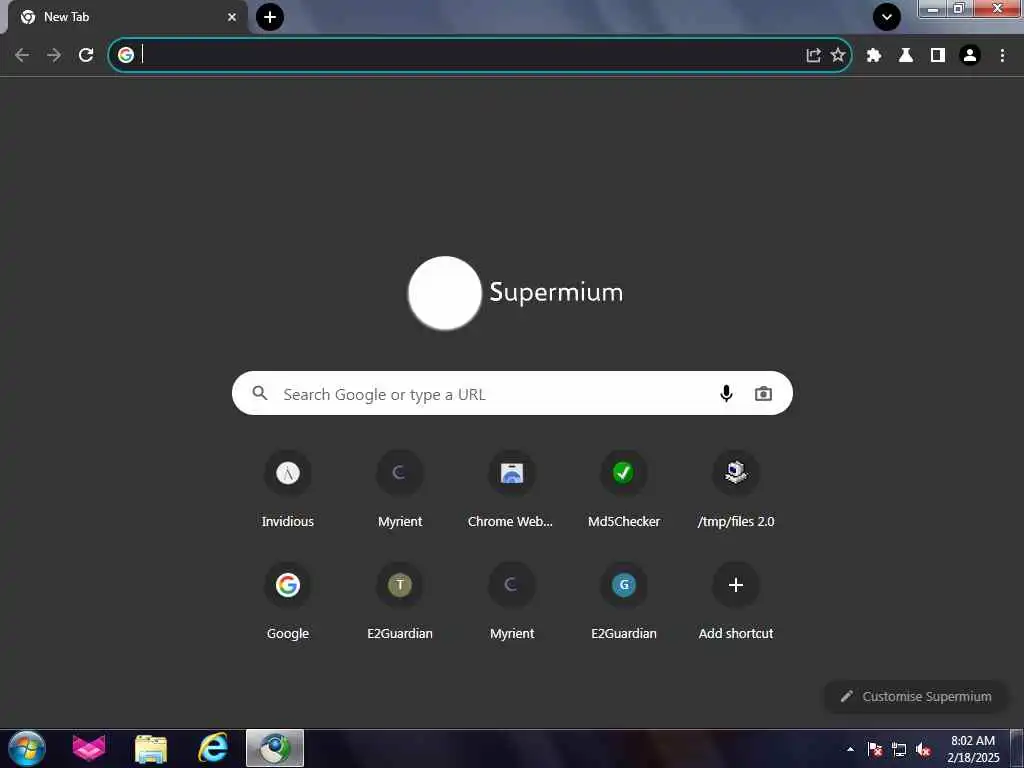Close the New Tab tab
The width and height of the screenshot is (1024, 768).
coord(232,17)
